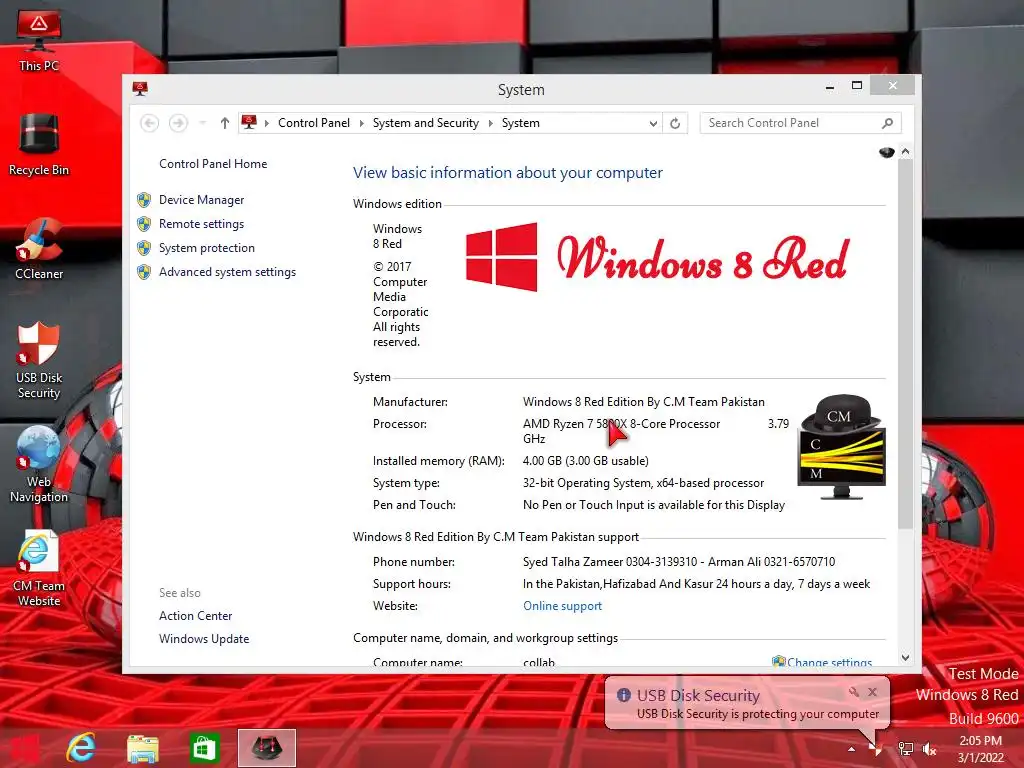Open Remote settings link
Screen dimensions: 1024x768
pos(201,224)
